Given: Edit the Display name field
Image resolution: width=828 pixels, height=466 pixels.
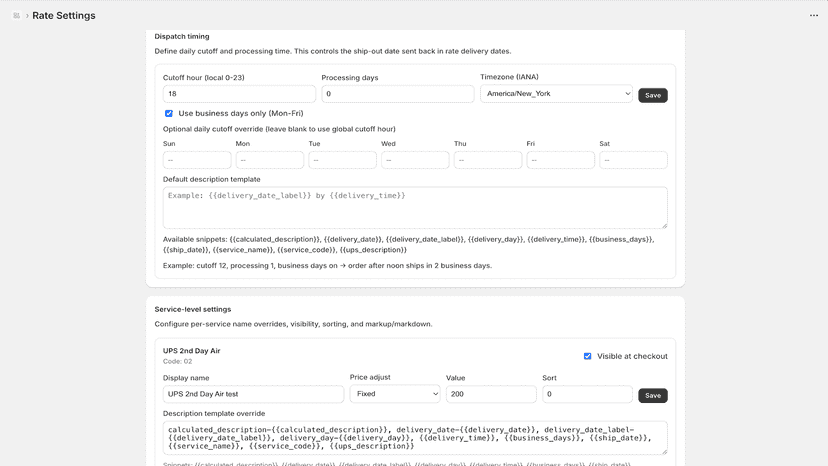Looking at the screenshot, I should 253,394.
